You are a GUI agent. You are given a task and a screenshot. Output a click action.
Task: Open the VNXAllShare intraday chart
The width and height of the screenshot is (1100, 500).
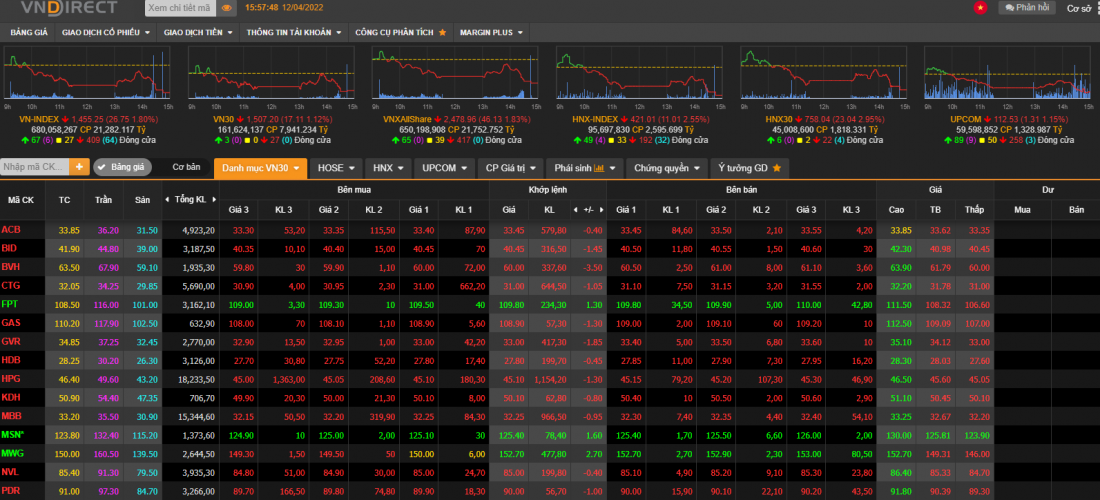point(455,73)
